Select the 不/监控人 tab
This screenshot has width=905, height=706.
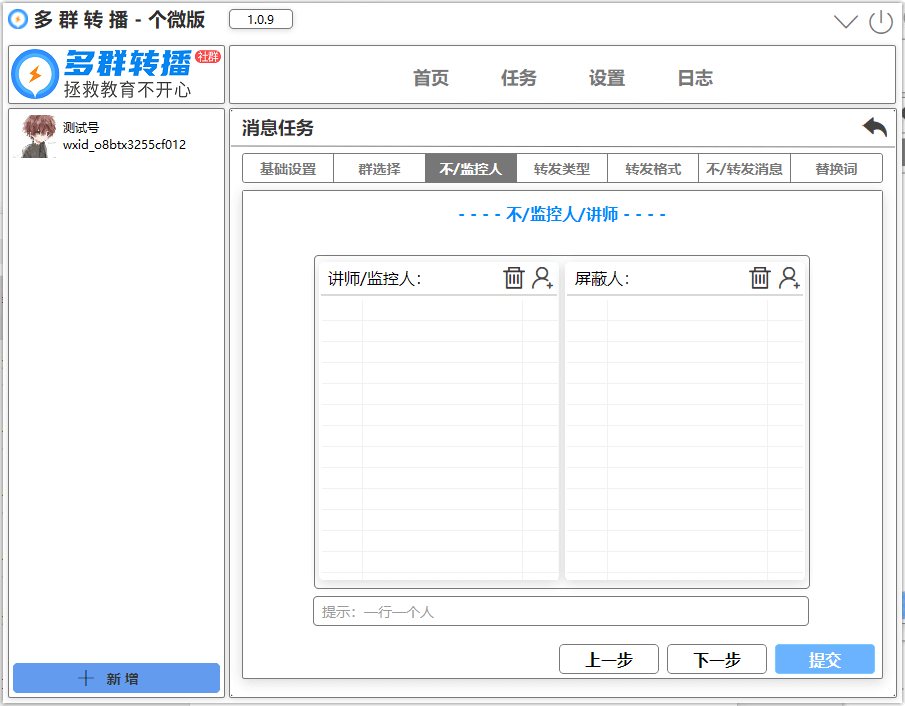(x=470, y=169)
